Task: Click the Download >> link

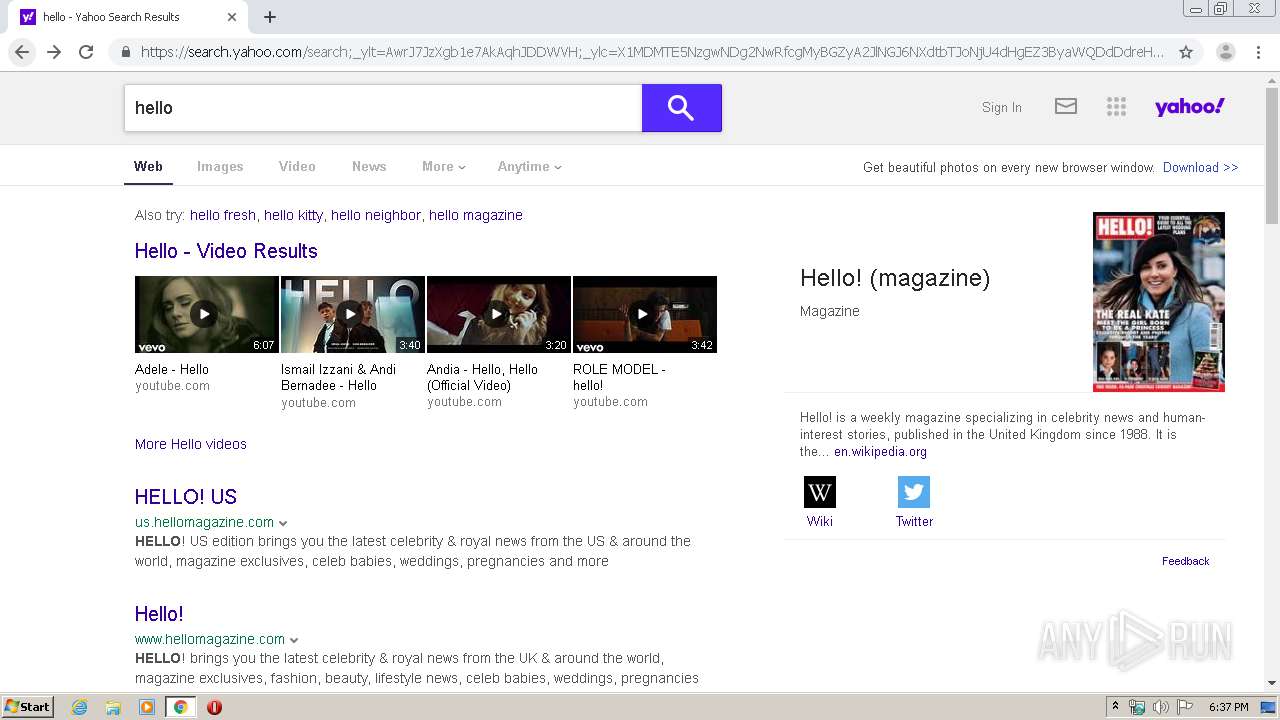Action: tap(1200, 167)
